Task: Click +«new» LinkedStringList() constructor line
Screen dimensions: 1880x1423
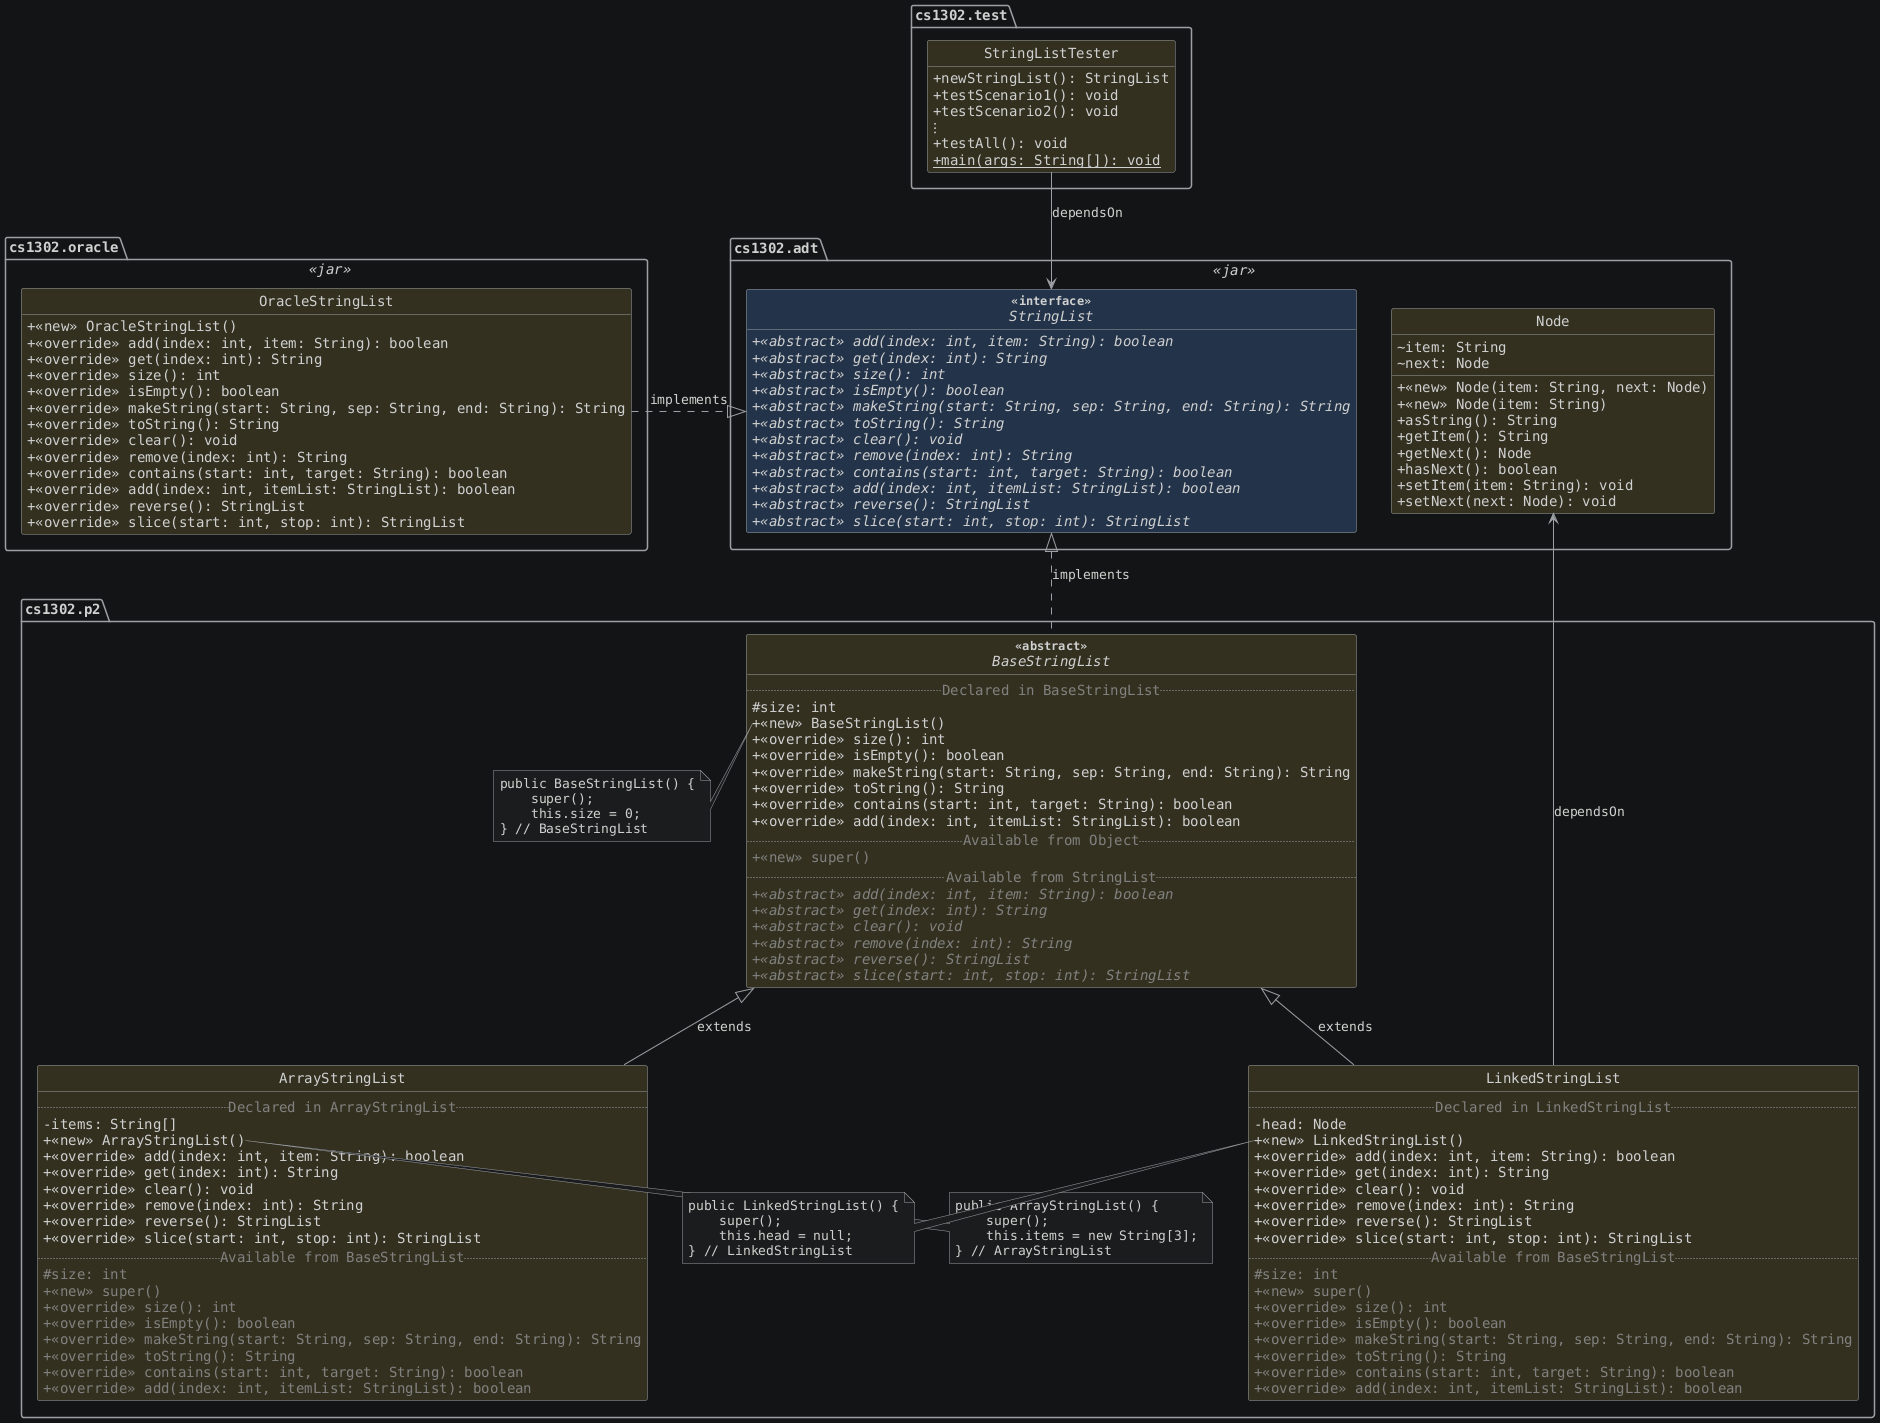Action: point(1359,1141)
